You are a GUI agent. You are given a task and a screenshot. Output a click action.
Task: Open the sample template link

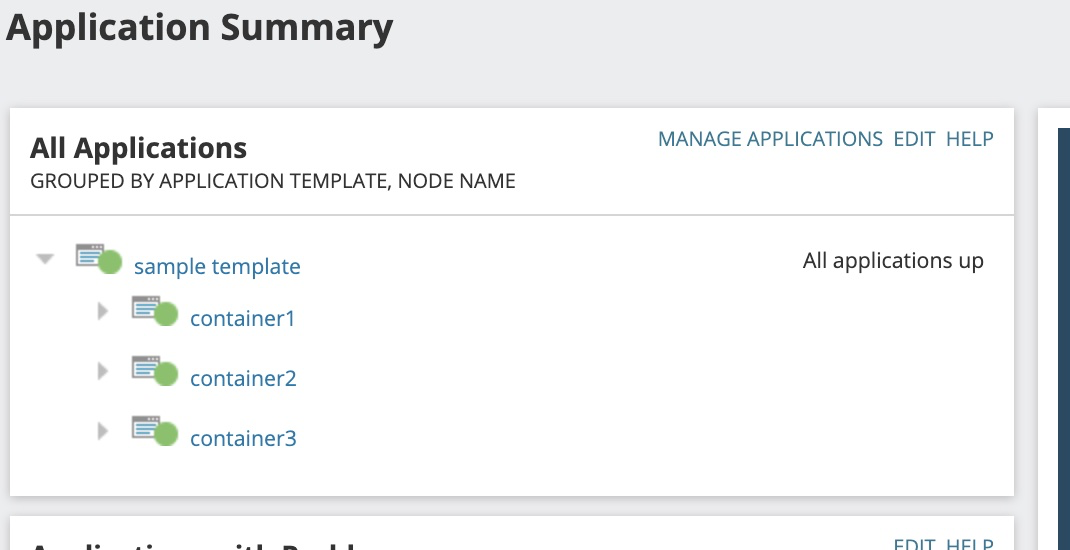pyautogui.click(x=217, y=267)
